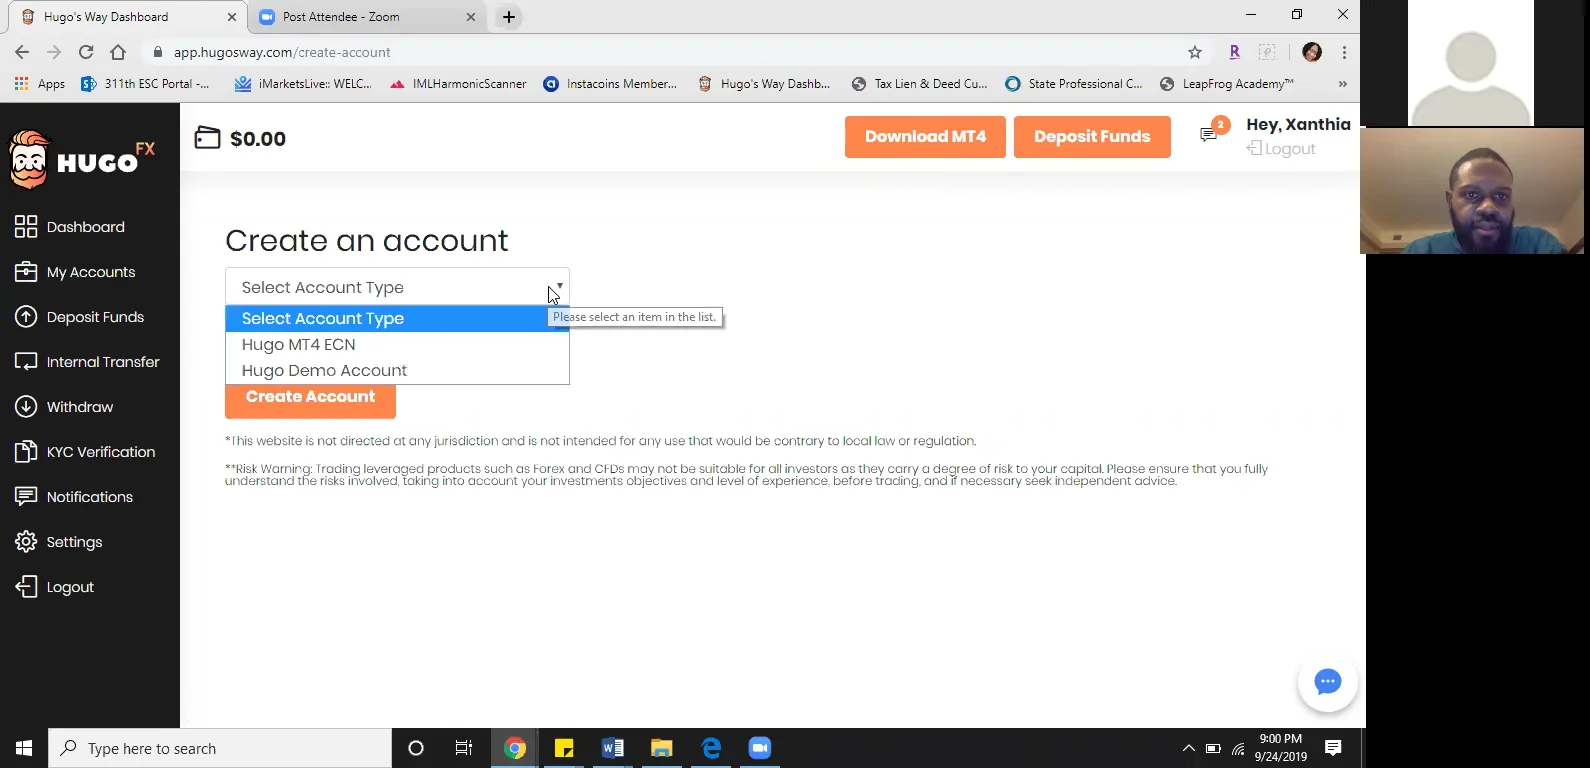
Task: Click the purple R extension icon
Action: (x=1235, y=52)
